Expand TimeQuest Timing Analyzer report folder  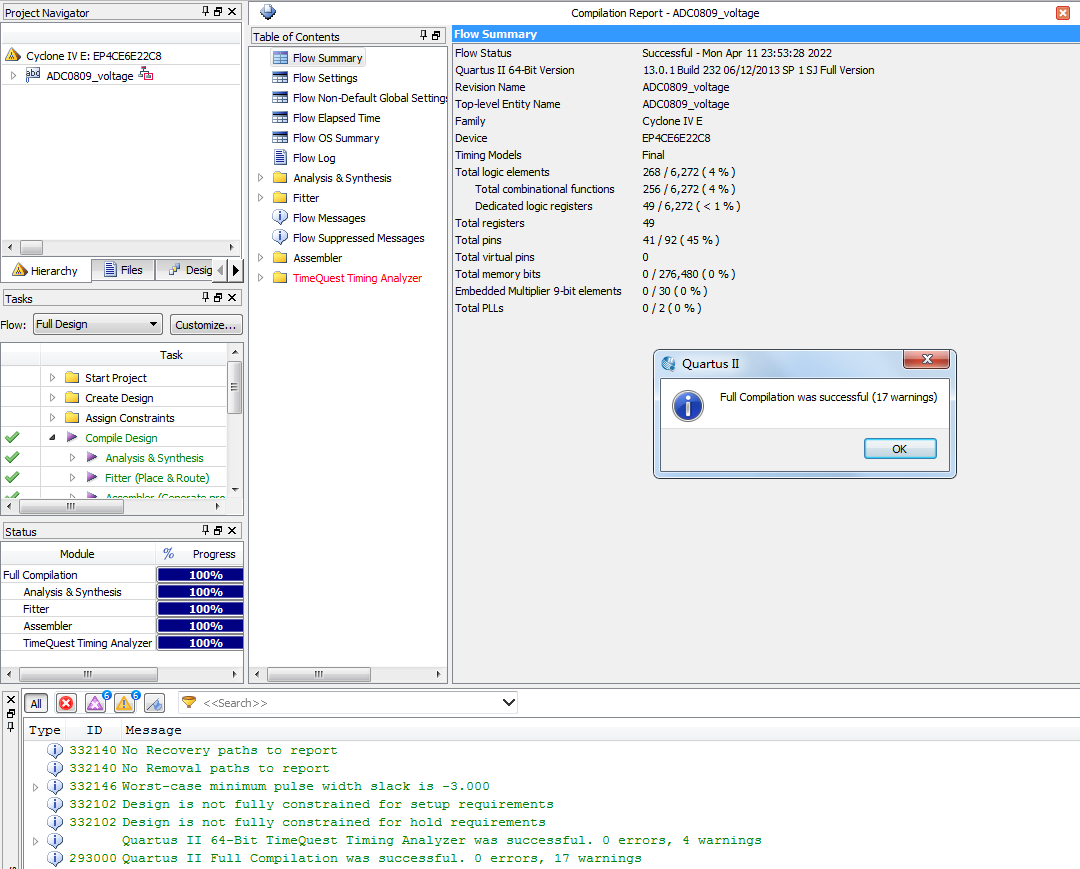point(261,278)
